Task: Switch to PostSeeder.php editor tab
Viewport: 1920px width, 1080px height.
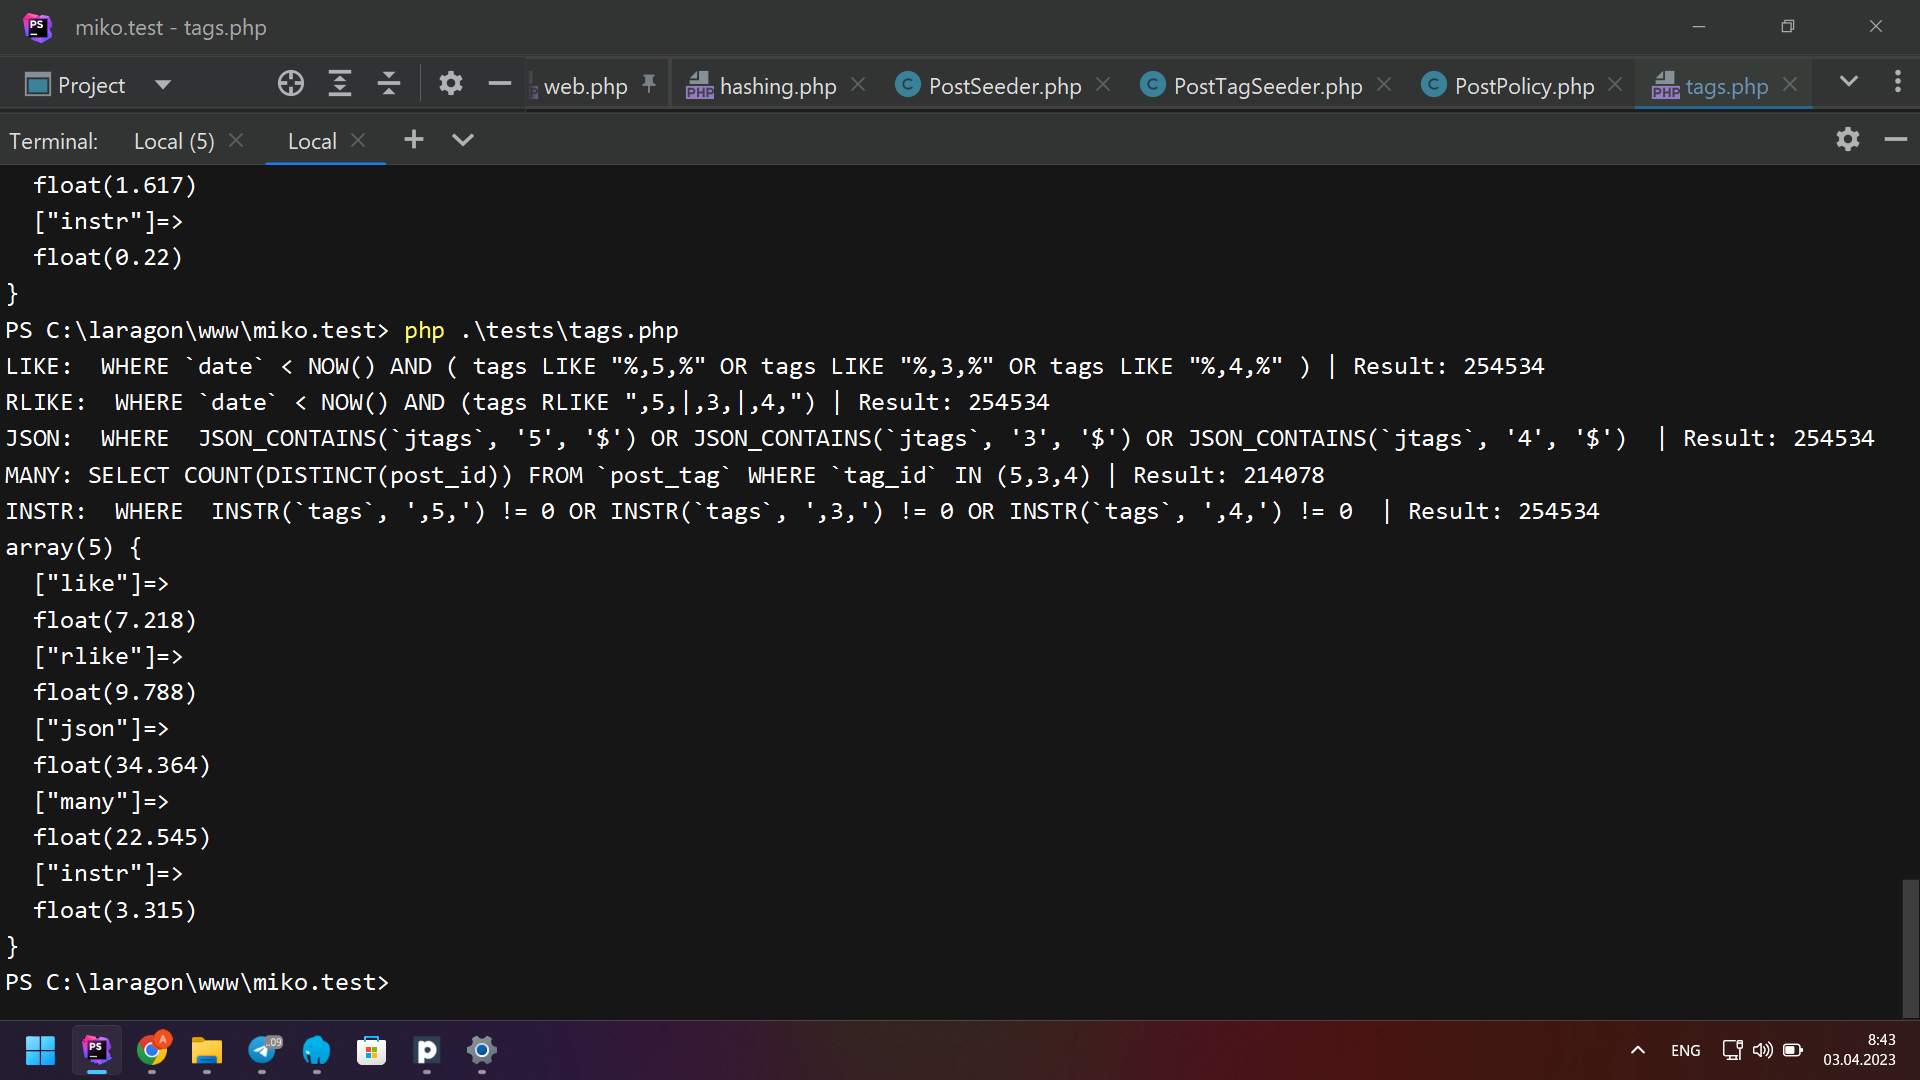Action: pos(1004,86)
